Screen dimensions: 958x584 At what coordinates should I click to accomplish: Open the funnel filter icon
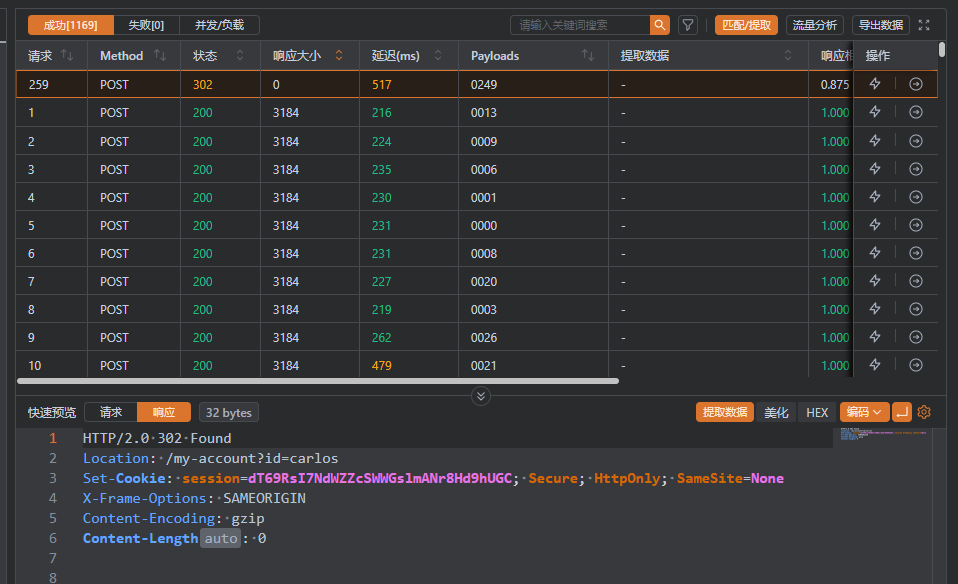[x=688, y=25]
